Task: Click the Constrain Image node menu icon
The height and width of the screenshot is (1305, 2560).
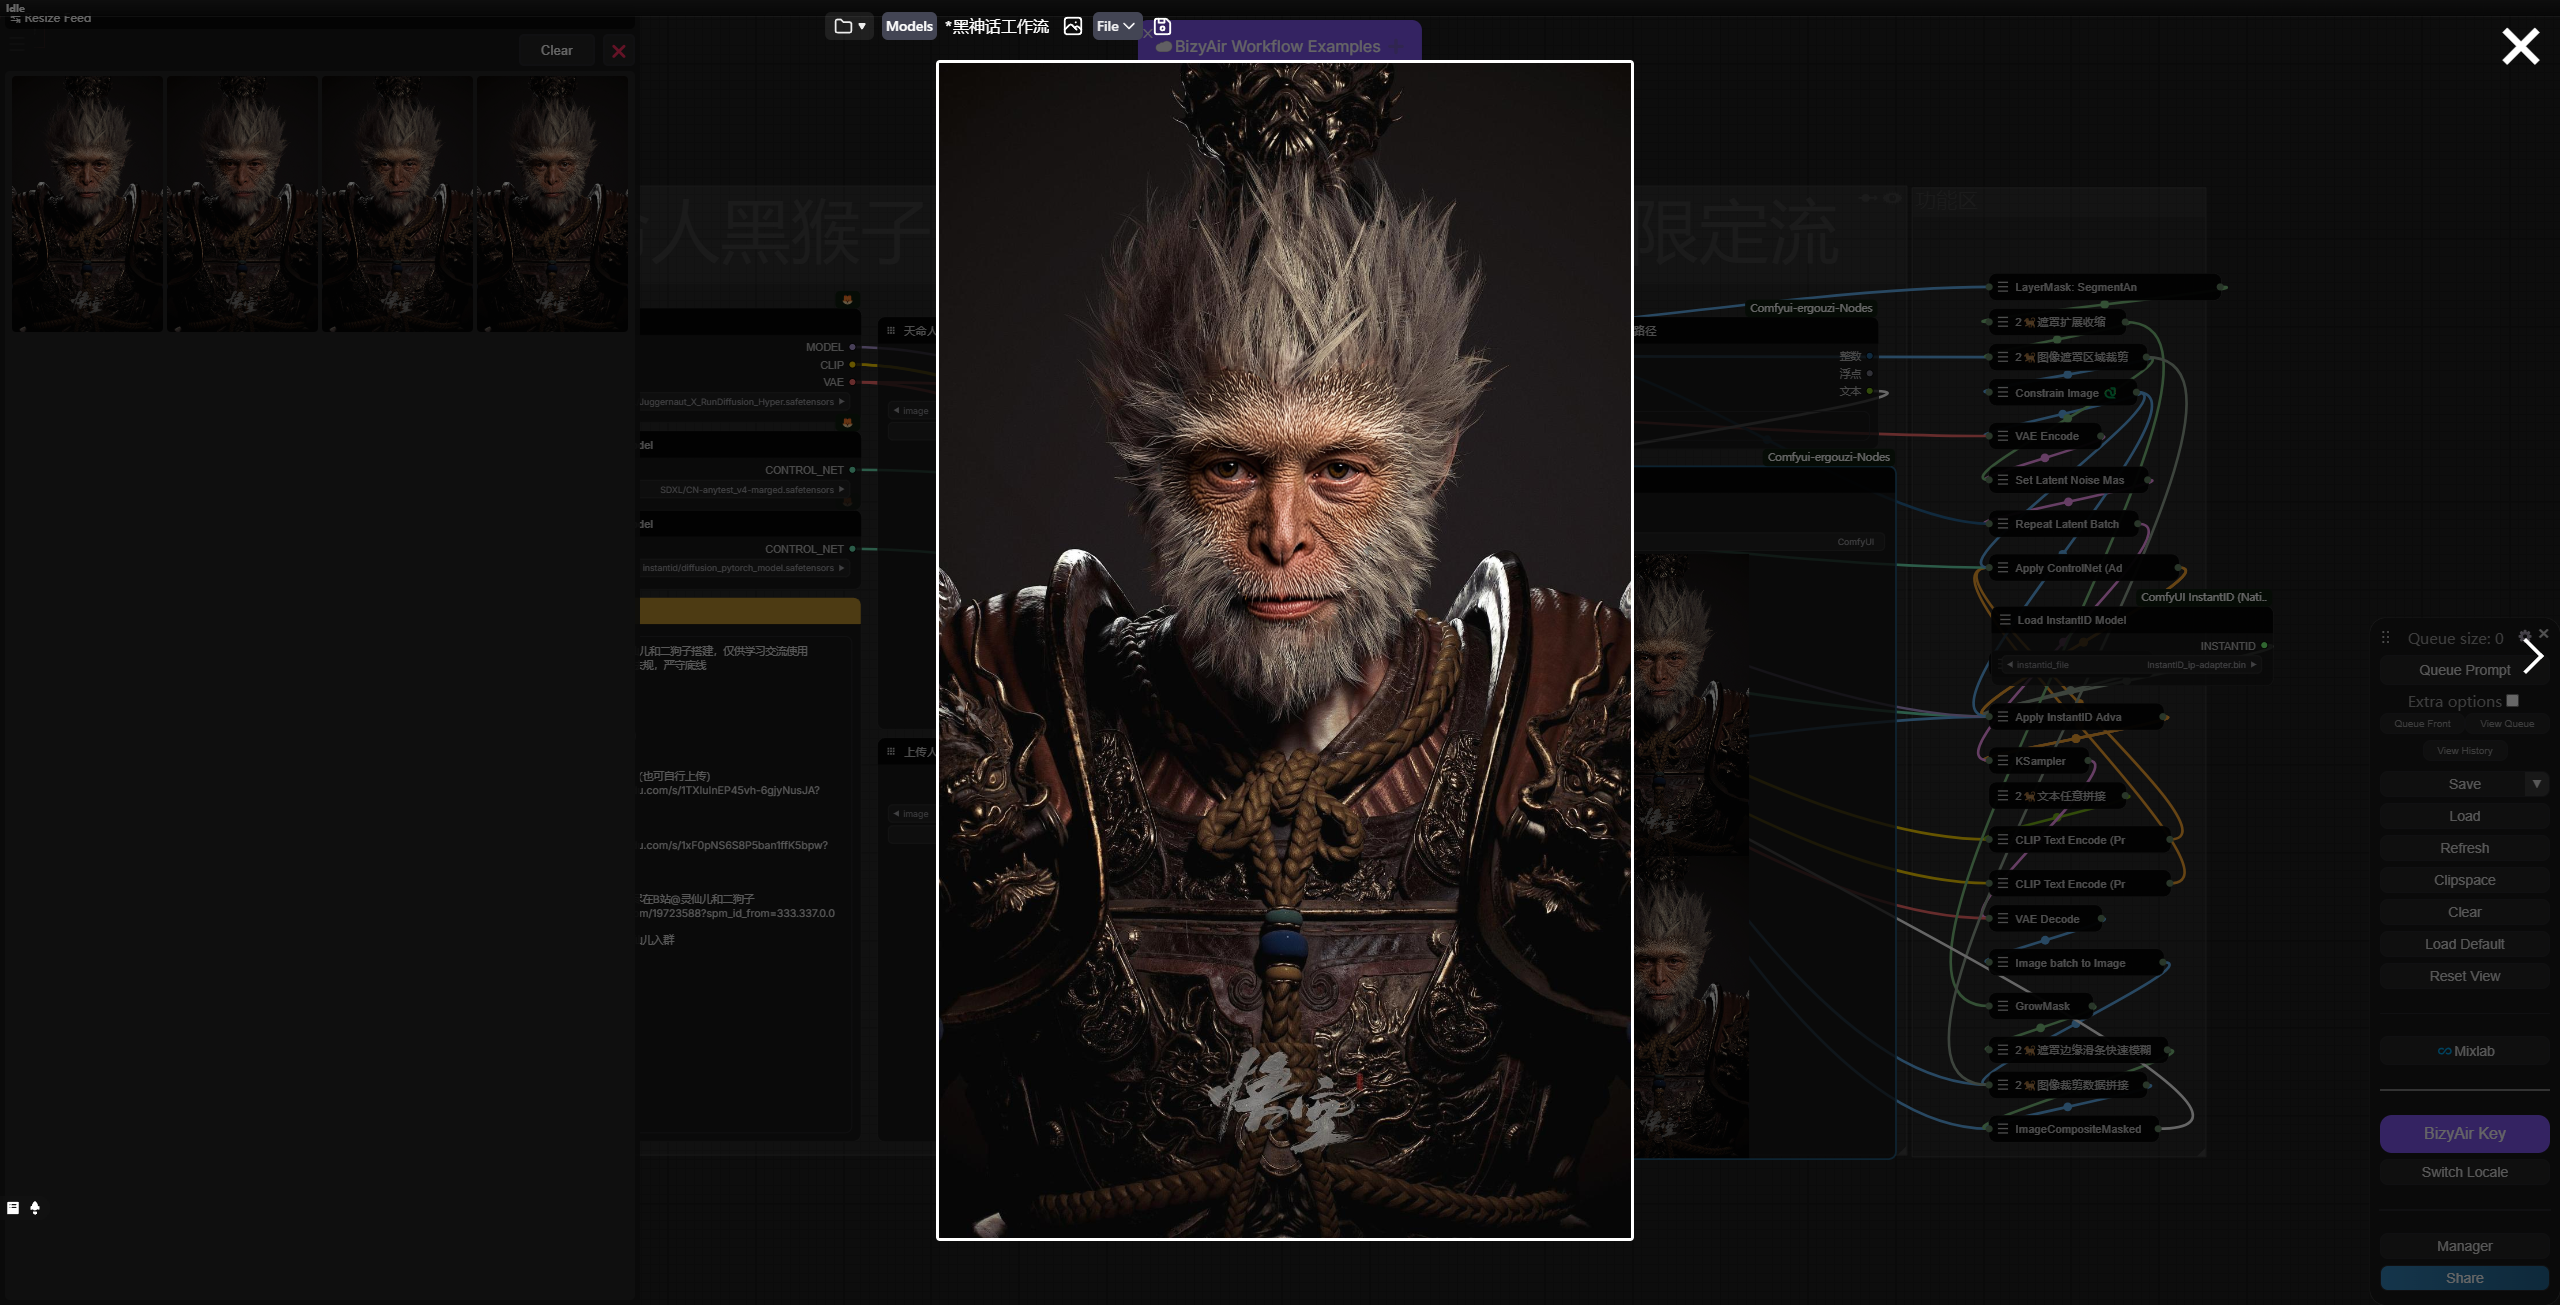Action: (x=2003, y=393)
